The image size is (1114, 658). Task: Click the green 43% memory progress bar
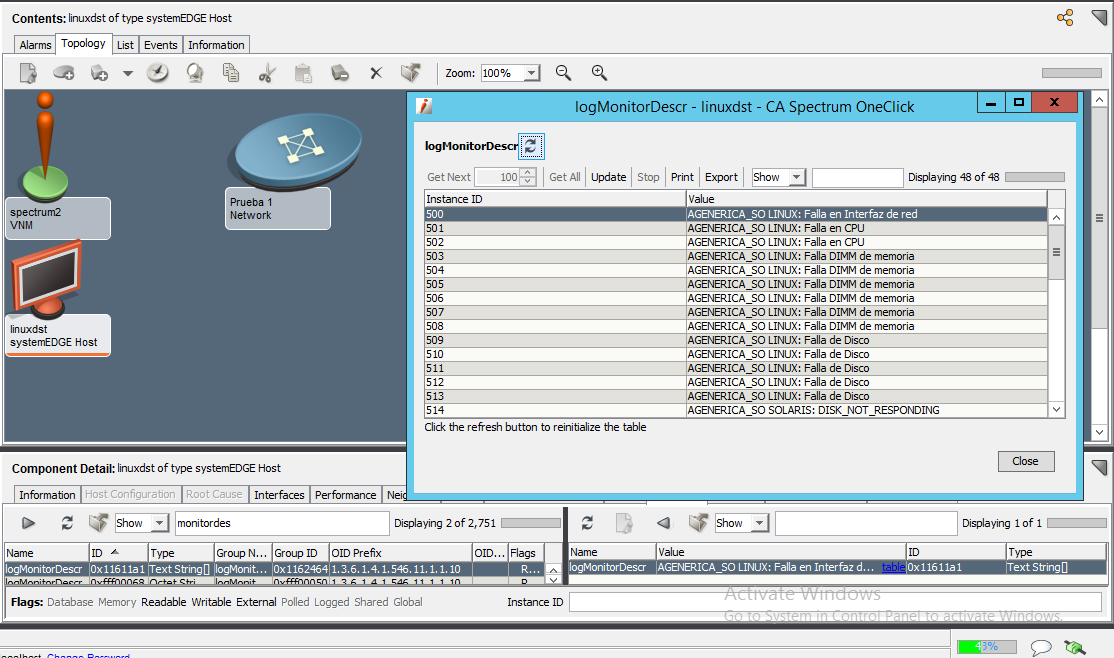986,647
